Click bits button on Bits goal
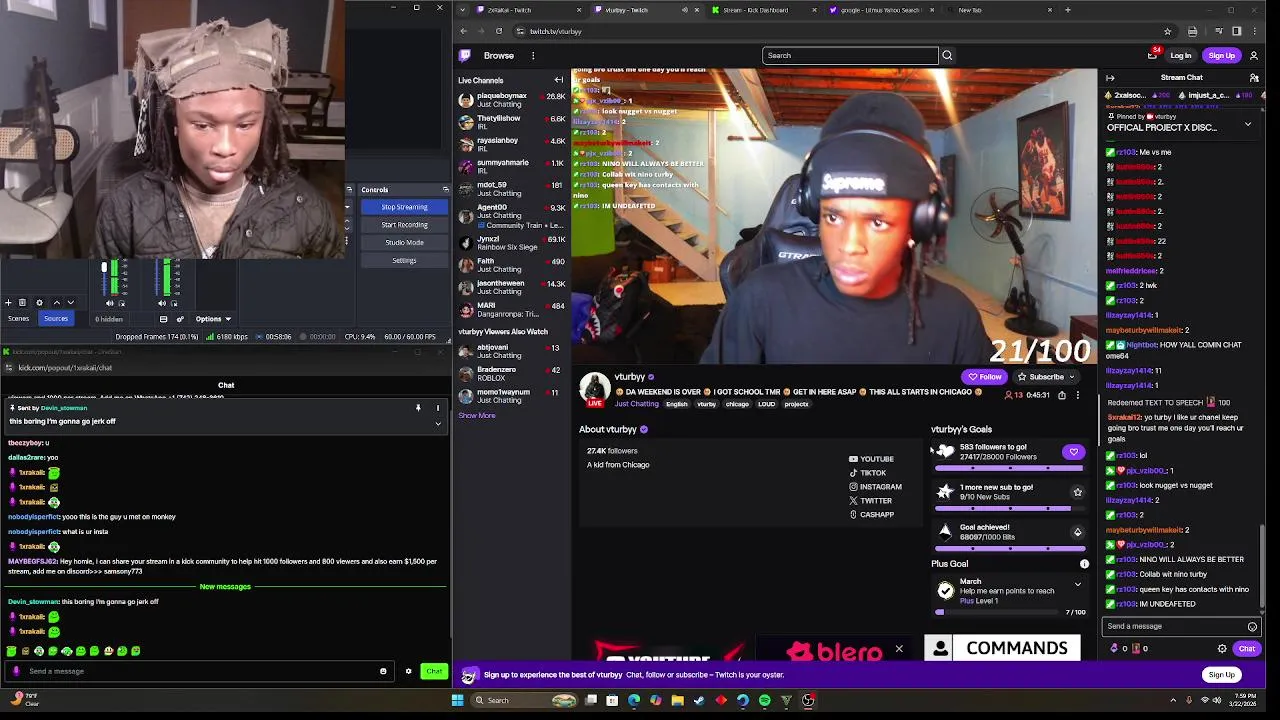This screenshot has height=720, width=1280. [x=1077, y=532]
